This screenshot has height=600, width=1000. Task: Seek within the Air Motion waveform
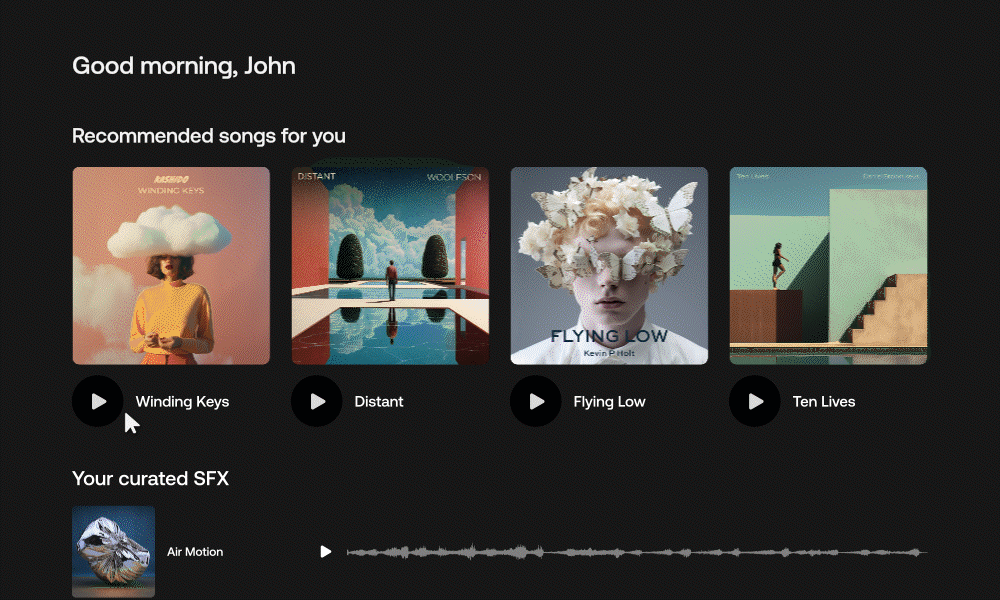636,552
